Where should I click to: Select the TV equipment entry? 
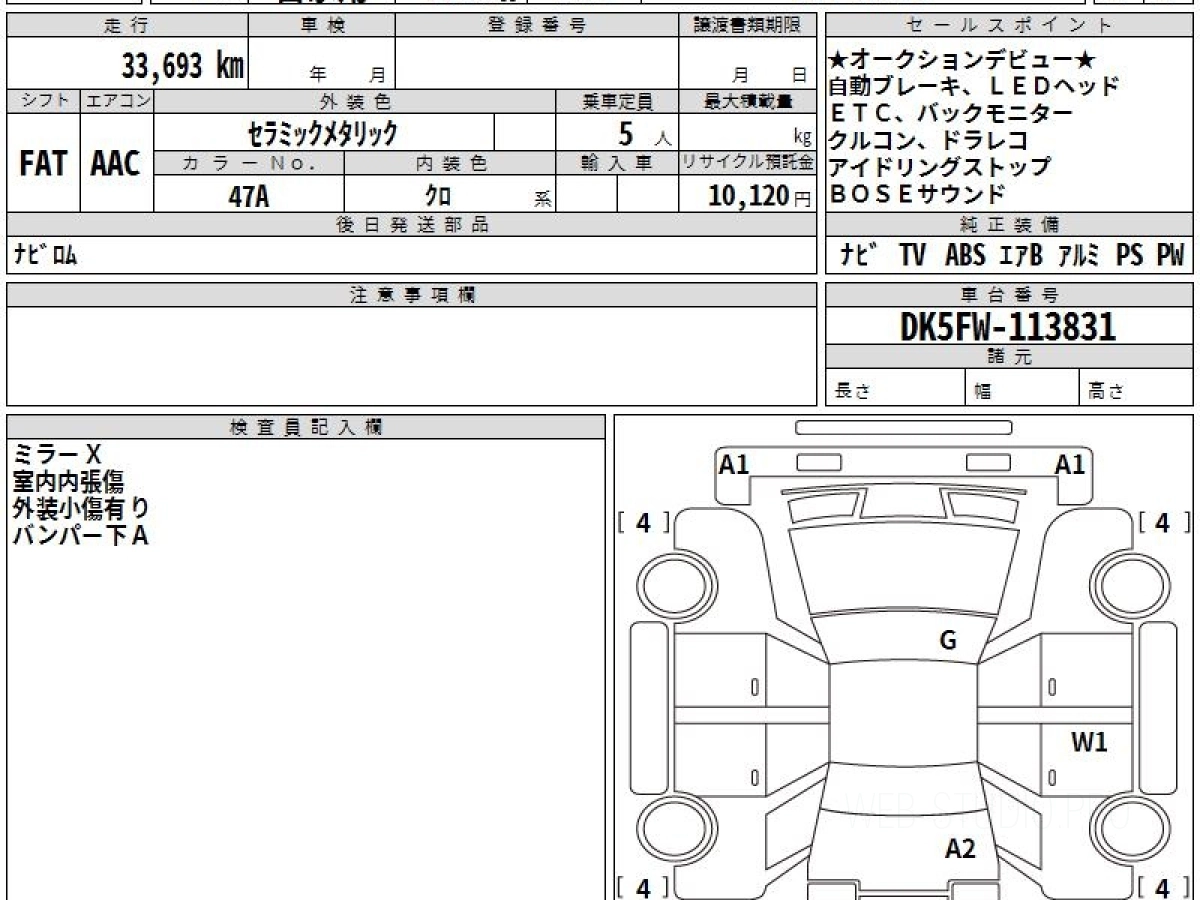(x=912, y=256)
